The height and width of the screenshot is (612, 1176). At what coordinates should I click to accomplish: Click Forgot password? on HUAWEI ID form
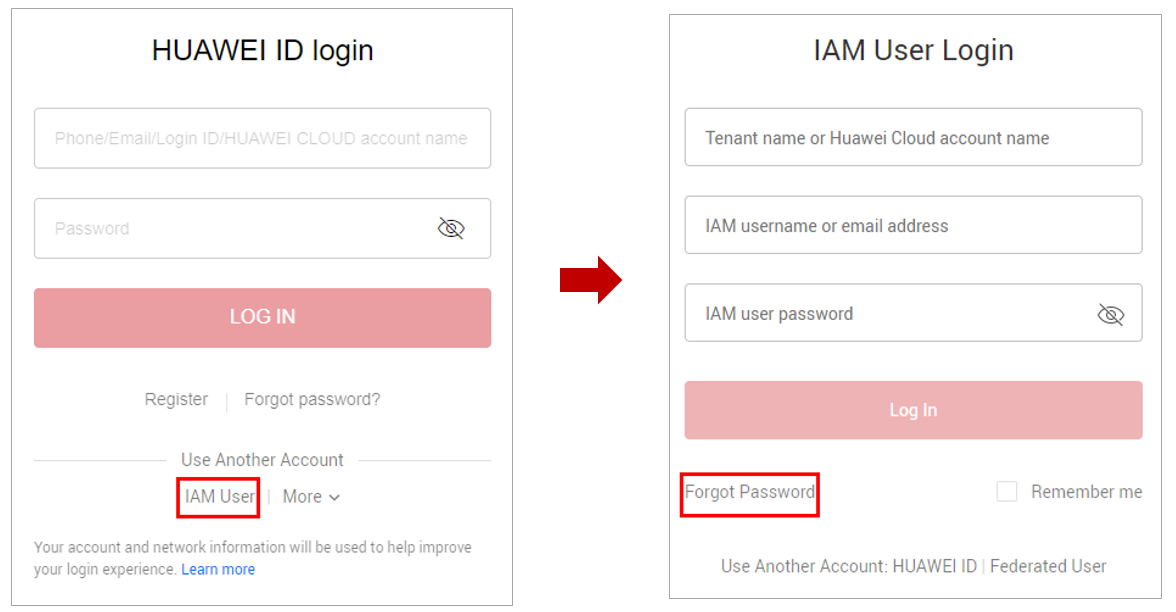click(x=312, y=399)
